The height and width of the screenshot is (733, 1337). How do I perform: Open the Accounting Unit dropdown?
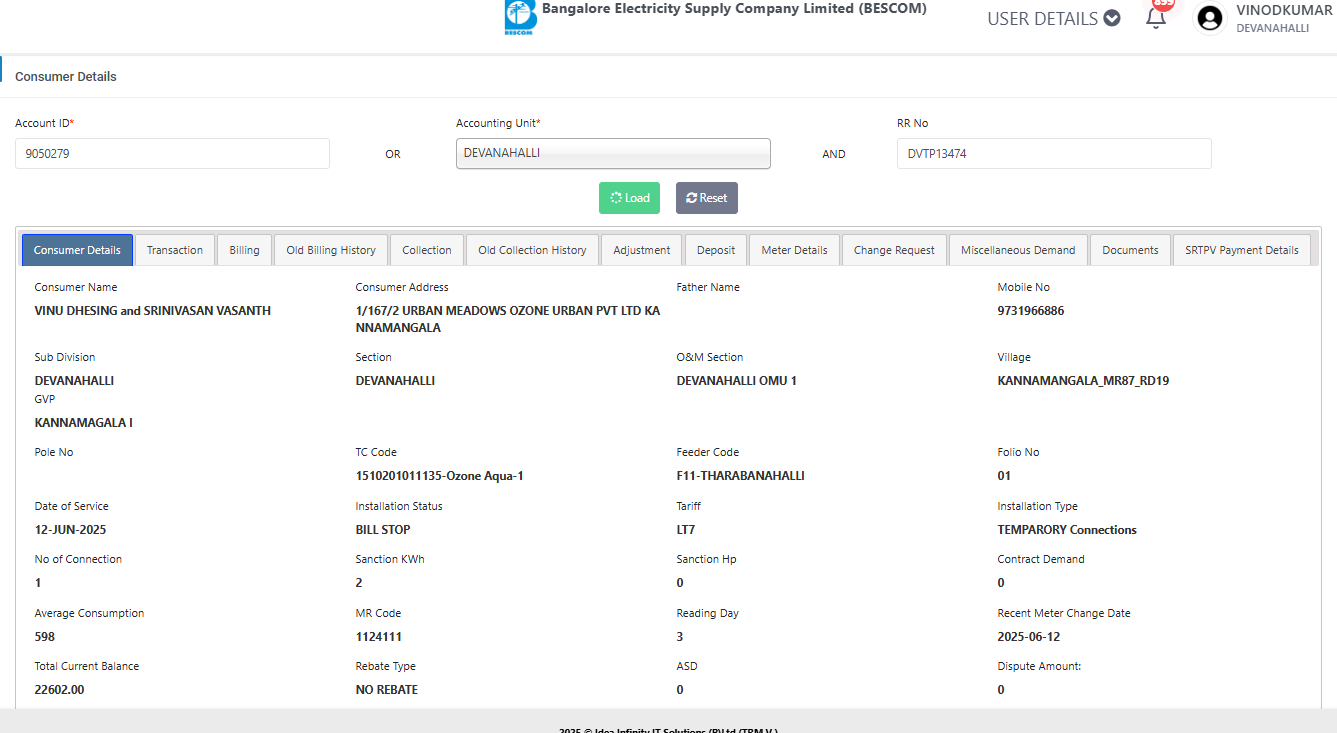click(613, 153)
